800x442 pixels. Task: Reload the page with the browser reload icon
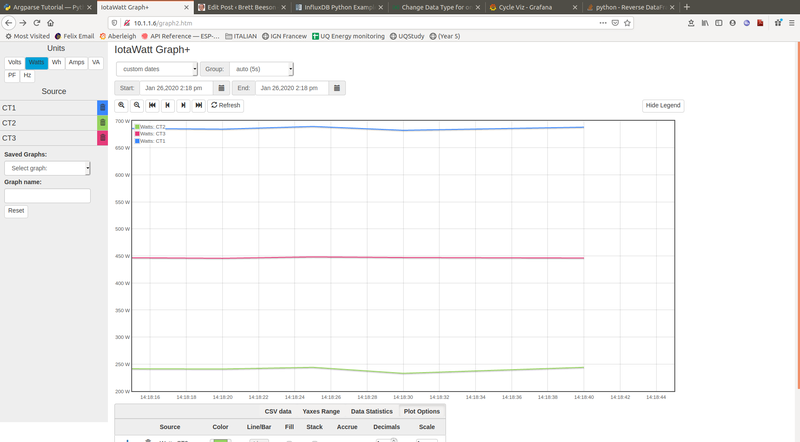pyautogui.click(x=37, y=23)
